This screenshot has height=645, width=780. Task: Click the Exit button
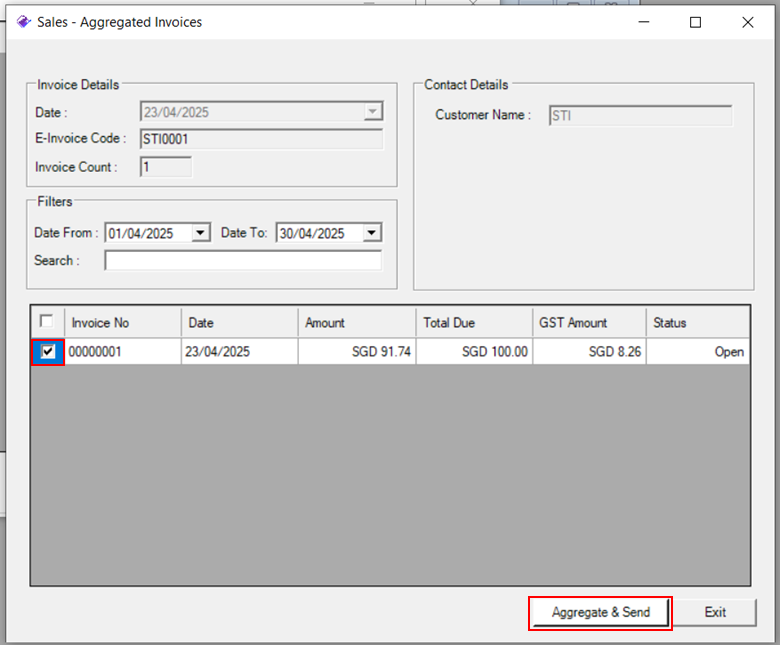pos(715,613)
